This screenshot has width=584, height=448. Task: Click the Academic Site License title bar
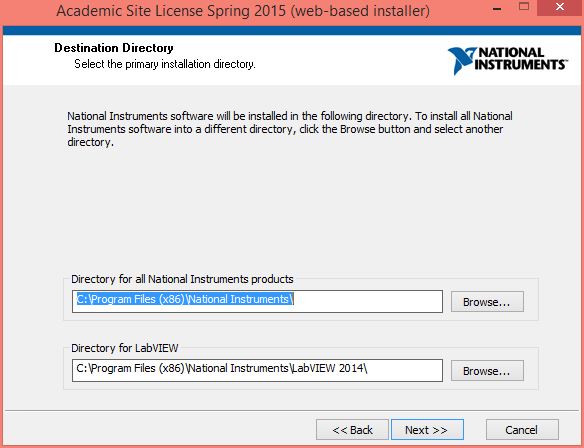coord(243,10)
